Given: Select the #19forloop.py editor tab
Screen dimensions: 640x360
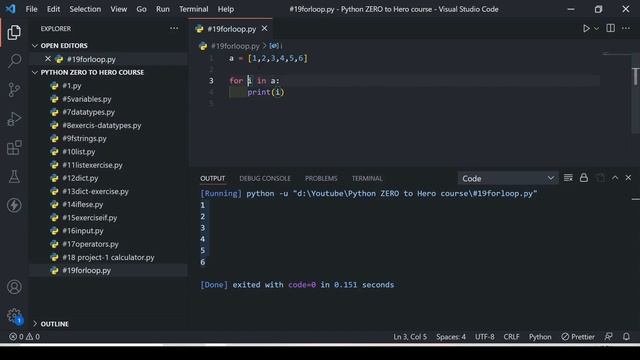Looking at the screenshot, I should 231,29.
